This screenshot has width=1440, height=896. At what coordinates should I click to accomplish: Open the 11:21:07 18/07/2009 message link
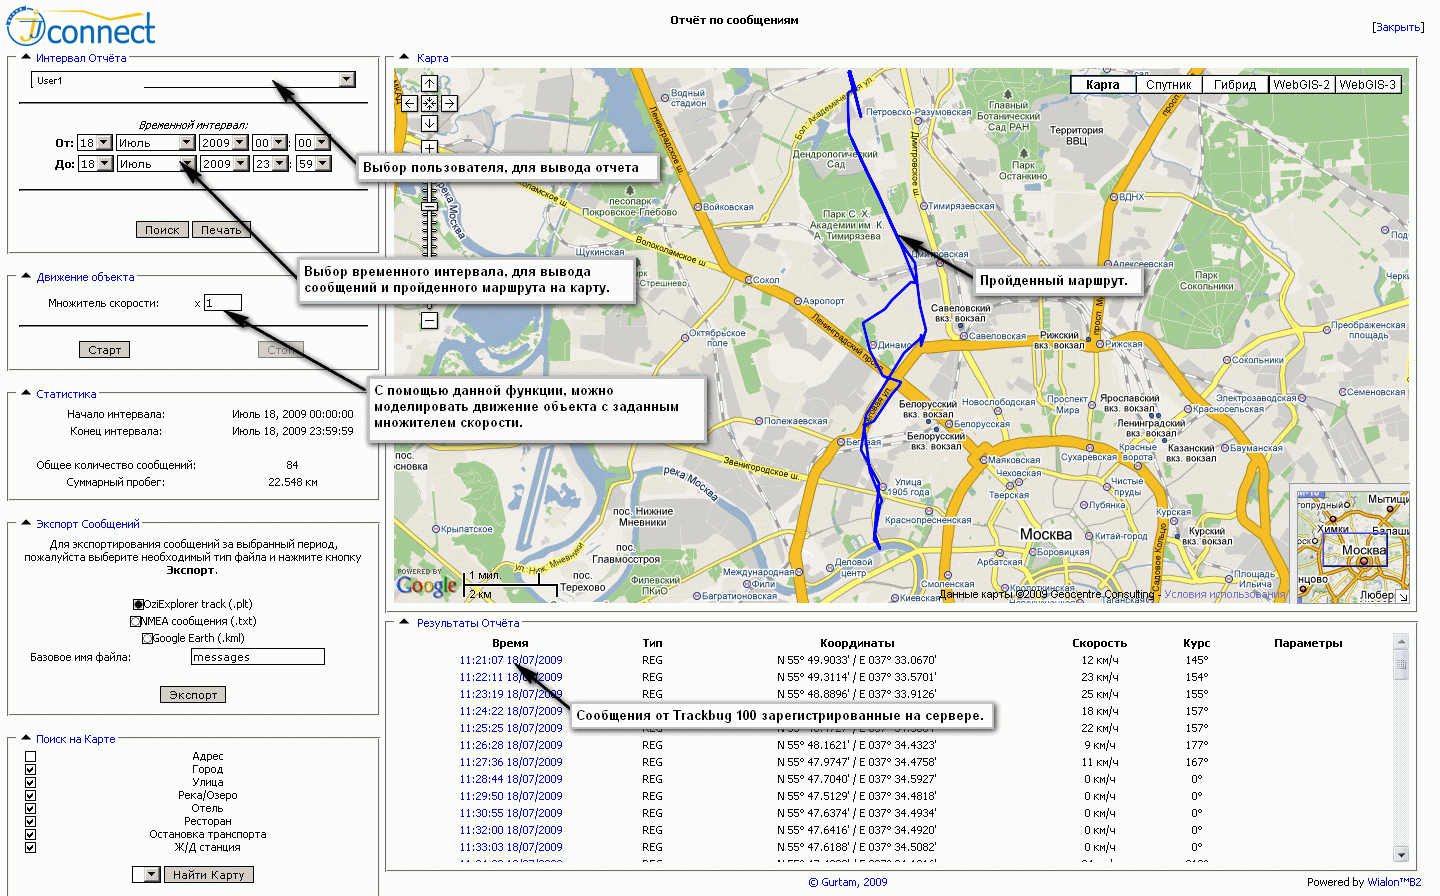[x=511, y=660]
